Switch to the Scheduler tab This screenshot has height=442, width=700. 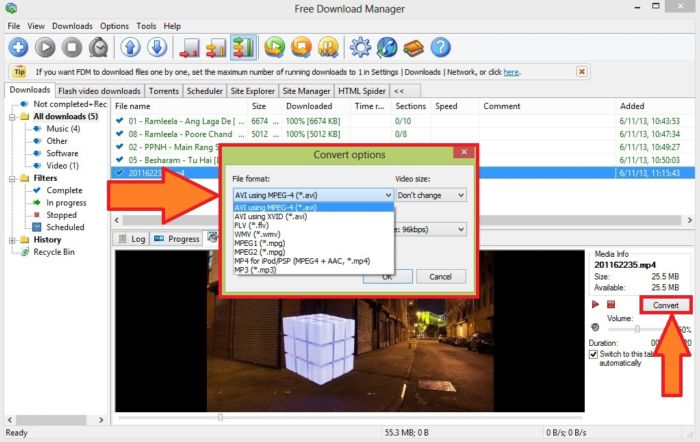(204, 91)
